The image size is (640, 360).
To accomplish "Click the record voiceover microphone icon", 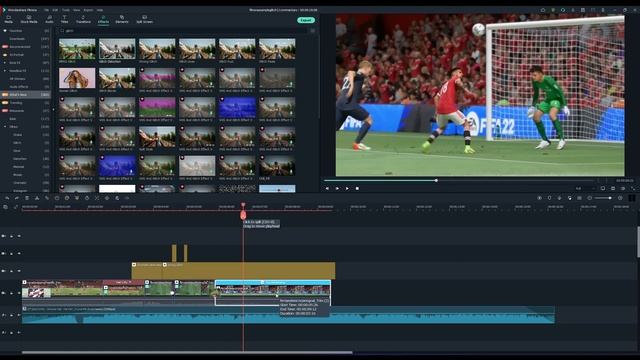I will (560, 198).
